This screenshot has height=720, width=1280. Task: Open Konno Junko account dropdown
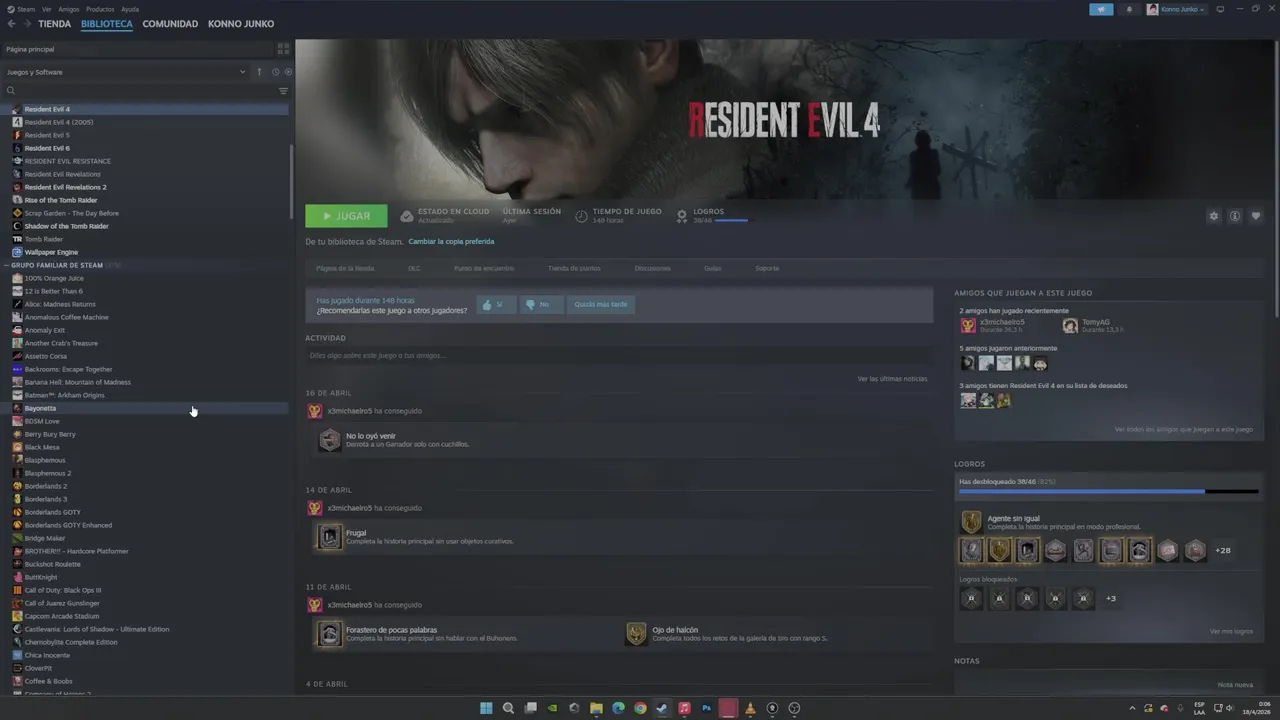tap(1176, 9)
